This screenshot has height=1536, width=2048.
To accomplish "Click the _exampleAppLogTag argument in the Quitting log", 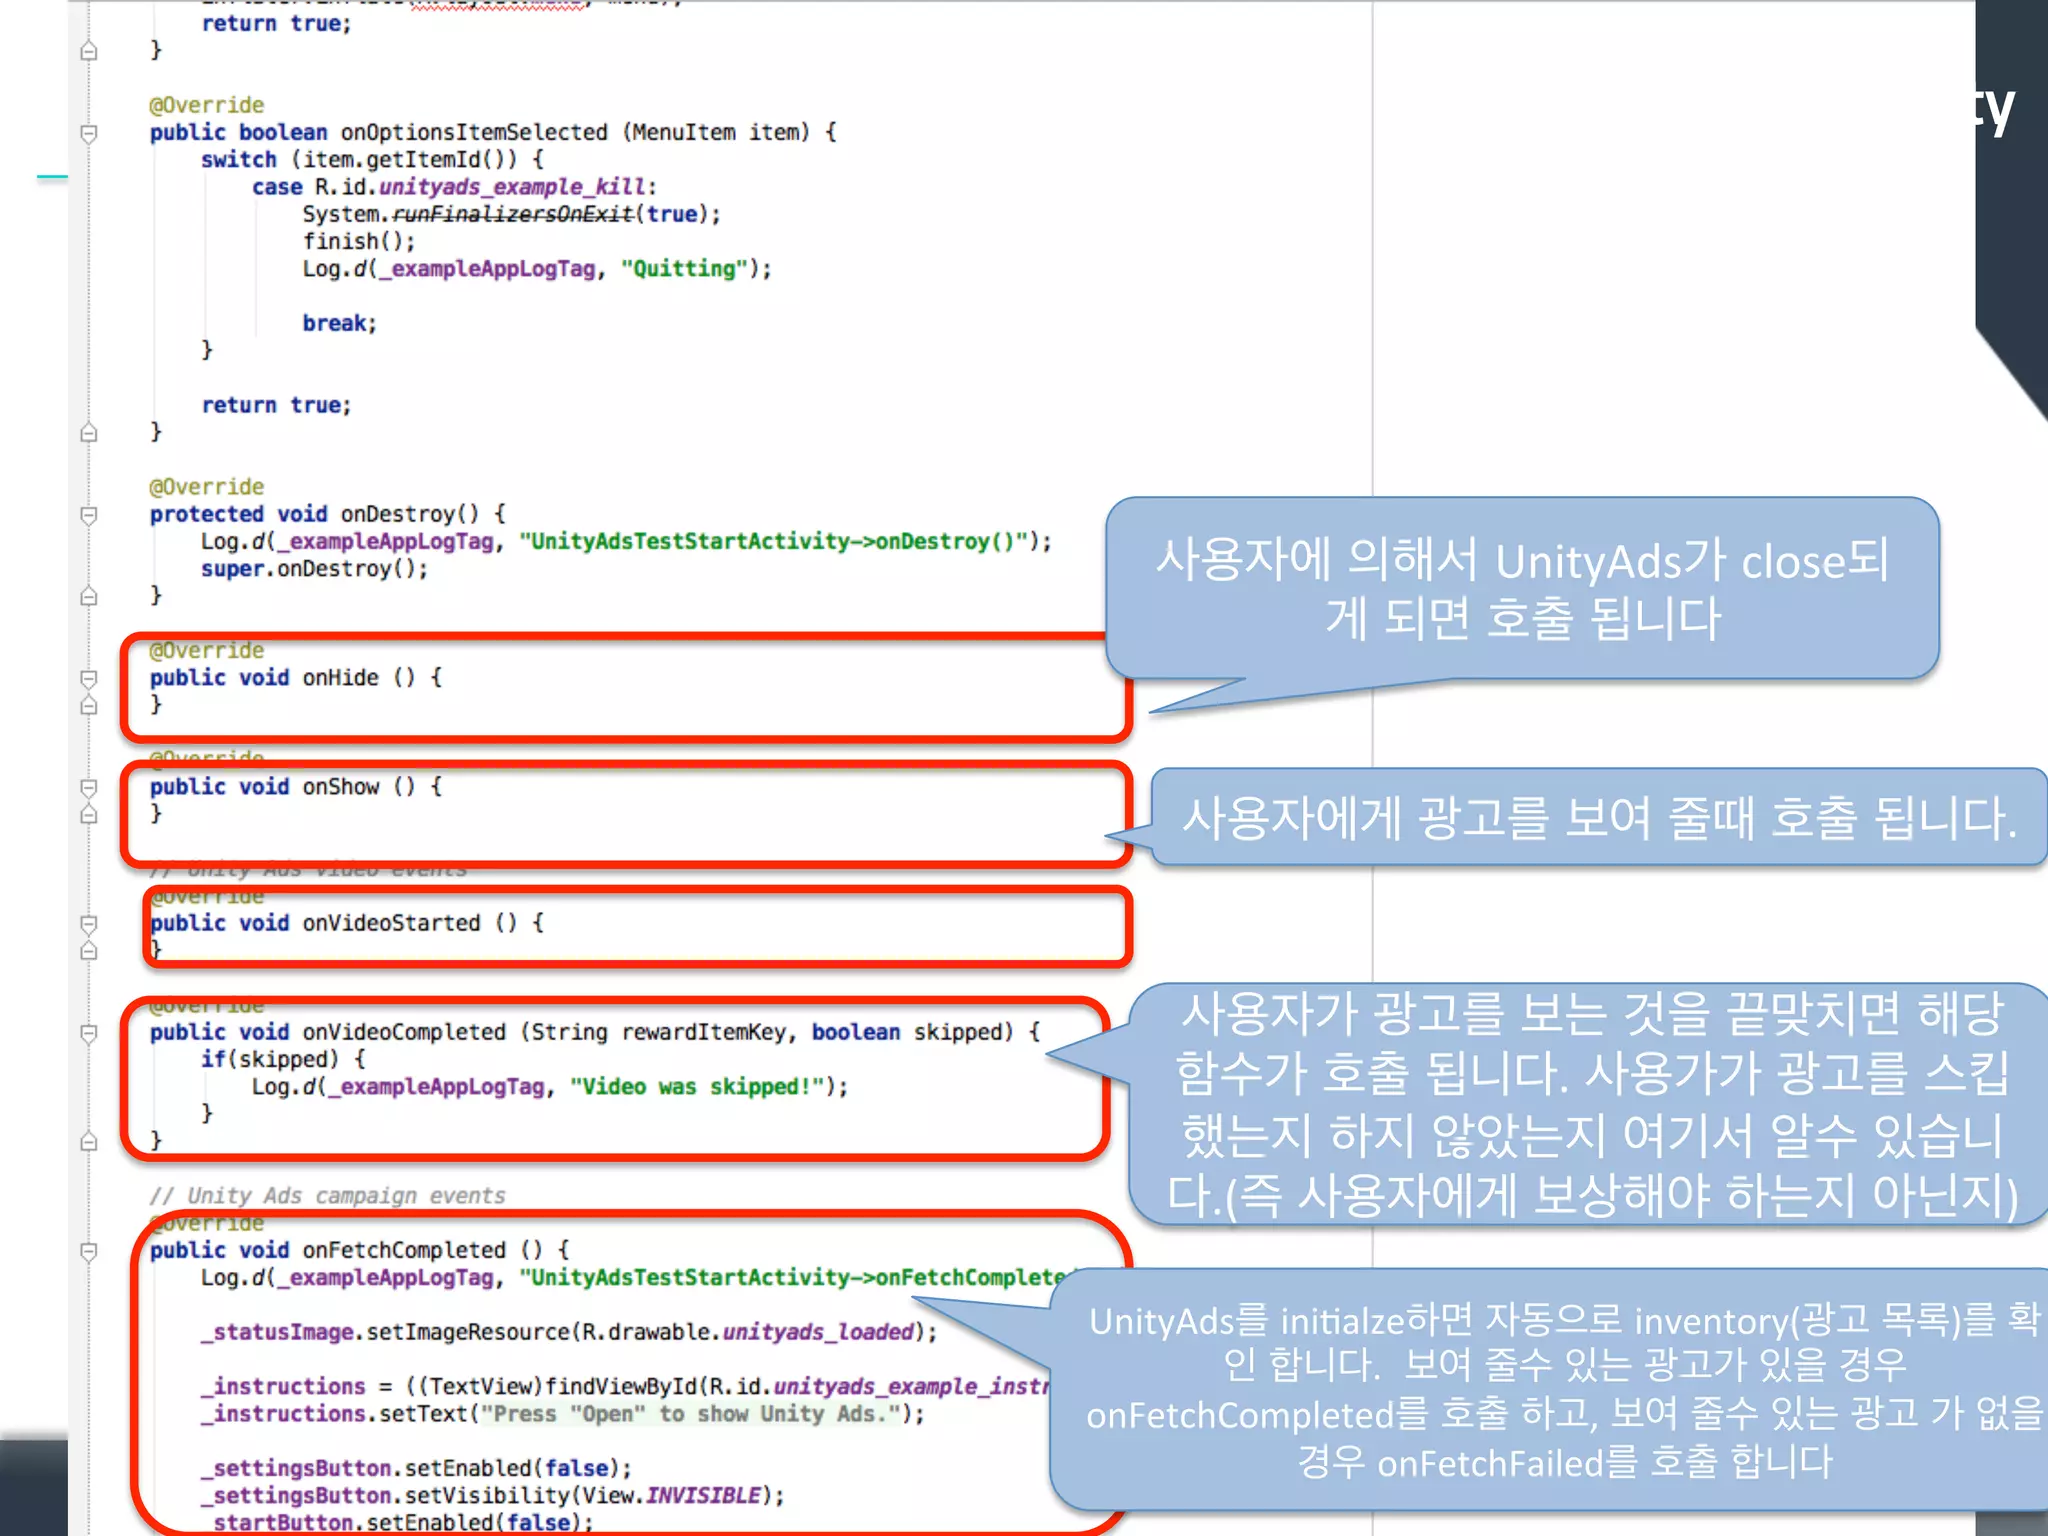I will (x=487, y=269).
